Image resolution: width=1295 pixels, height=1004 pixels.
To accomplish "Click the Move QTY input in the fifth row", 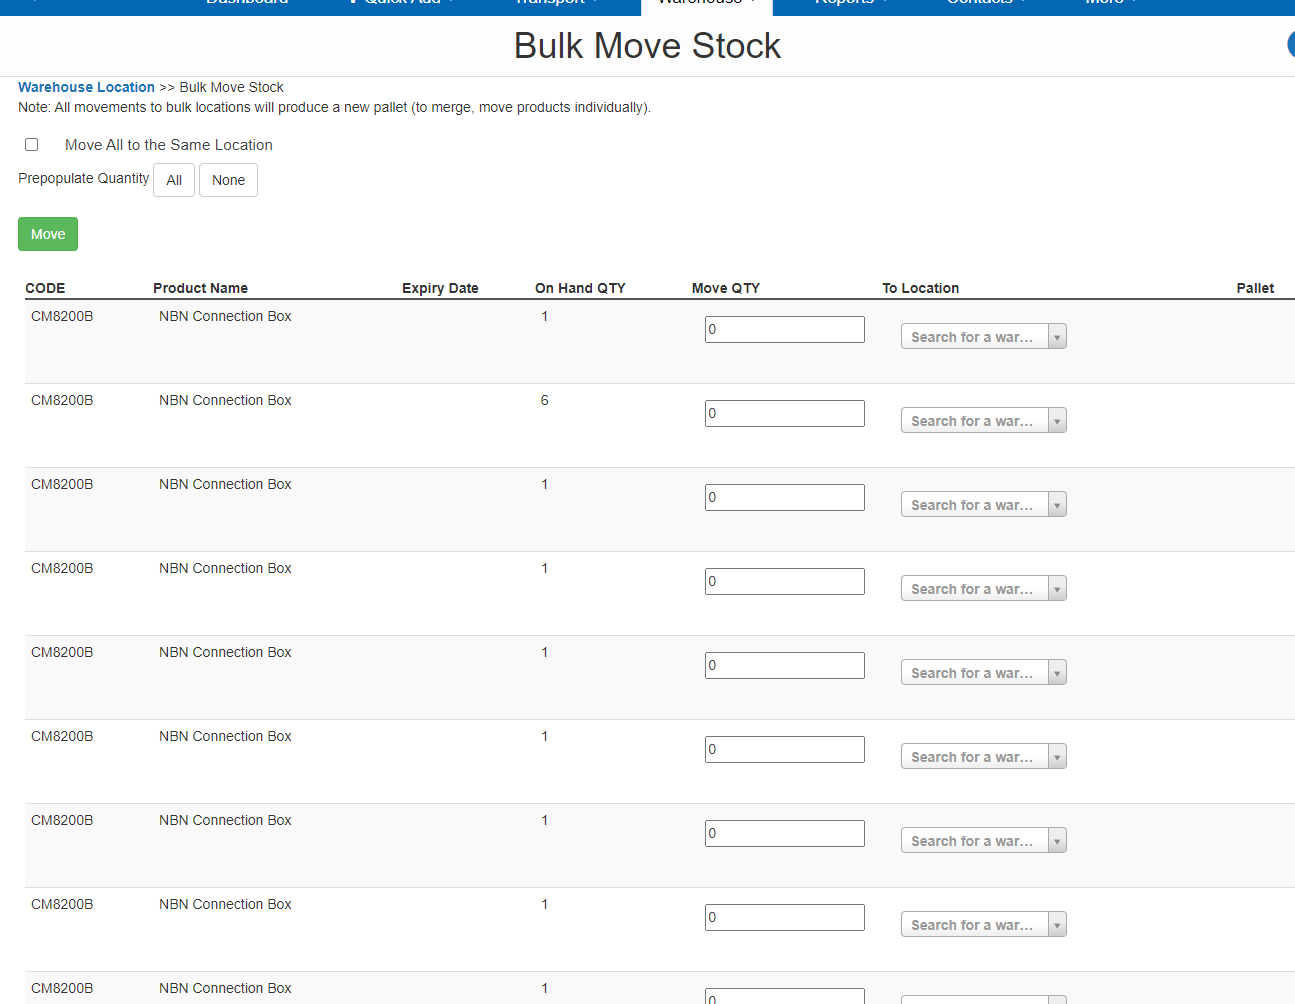I will coord(784,665).
